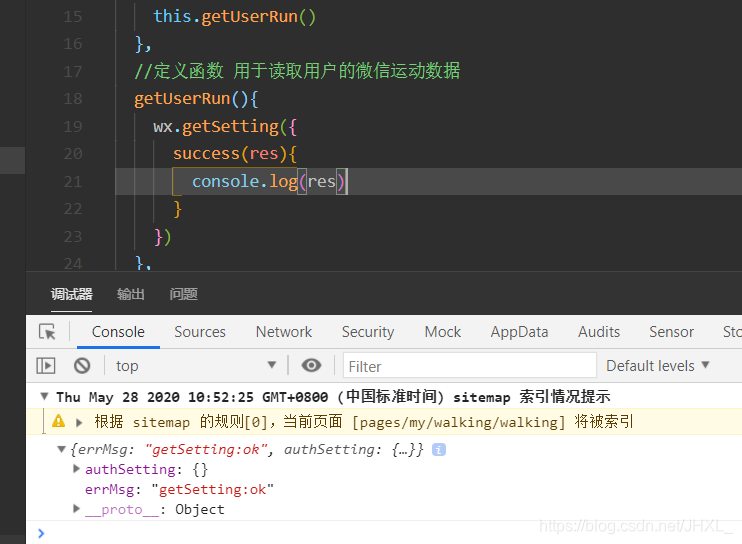Open the AppData tab
The height and width of the screenshot is (544, 742).
(x=519, y=332)
